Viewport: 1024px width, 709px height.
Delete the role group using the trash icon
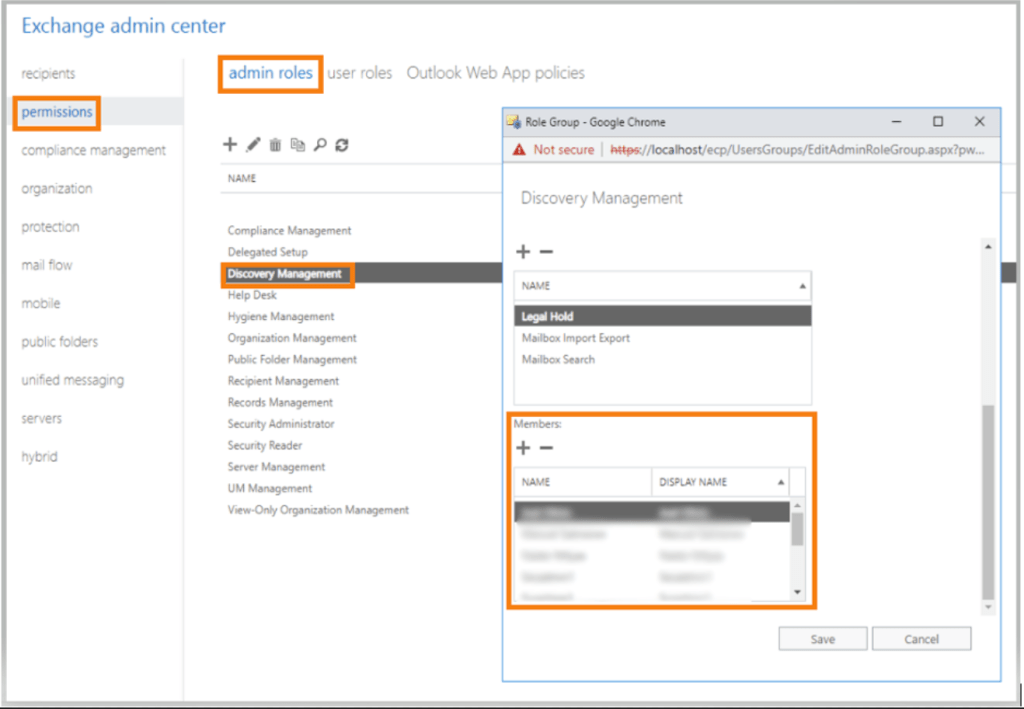point(276,144)
